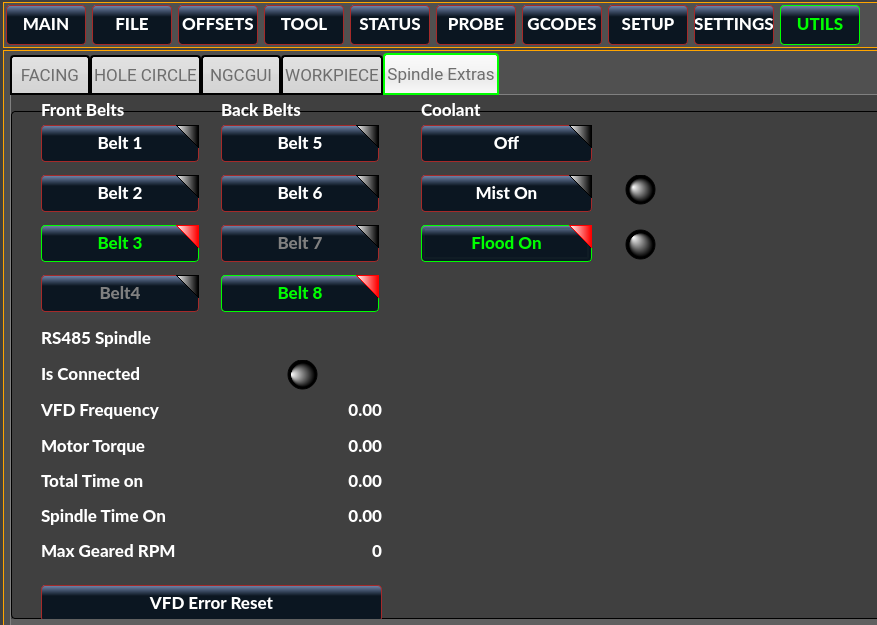Click the Total Time on value
This screenshot has height=625, width=877.
click(x=365, y=481)
